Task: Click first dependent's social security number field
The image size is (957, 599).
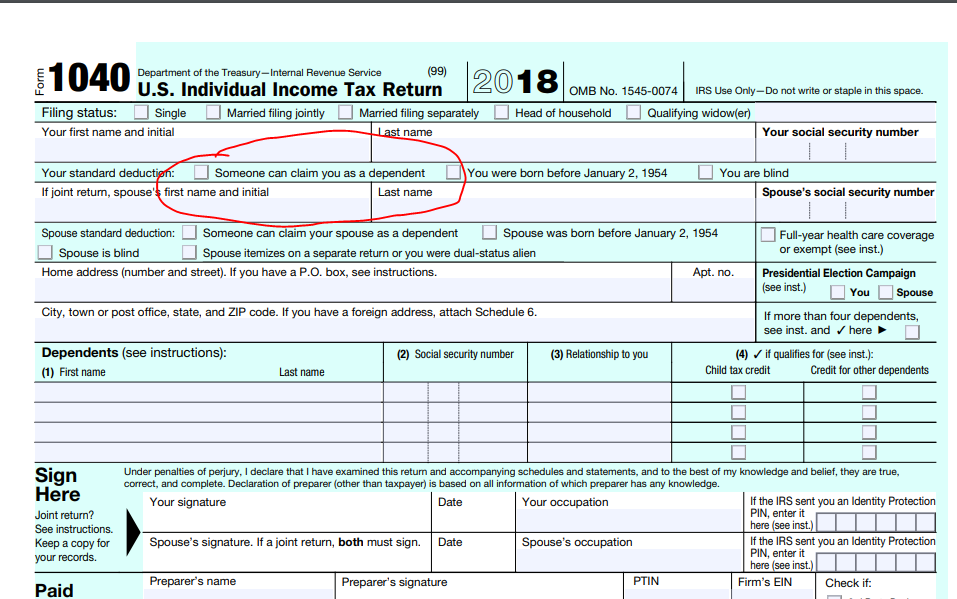Action: (455, 392)
